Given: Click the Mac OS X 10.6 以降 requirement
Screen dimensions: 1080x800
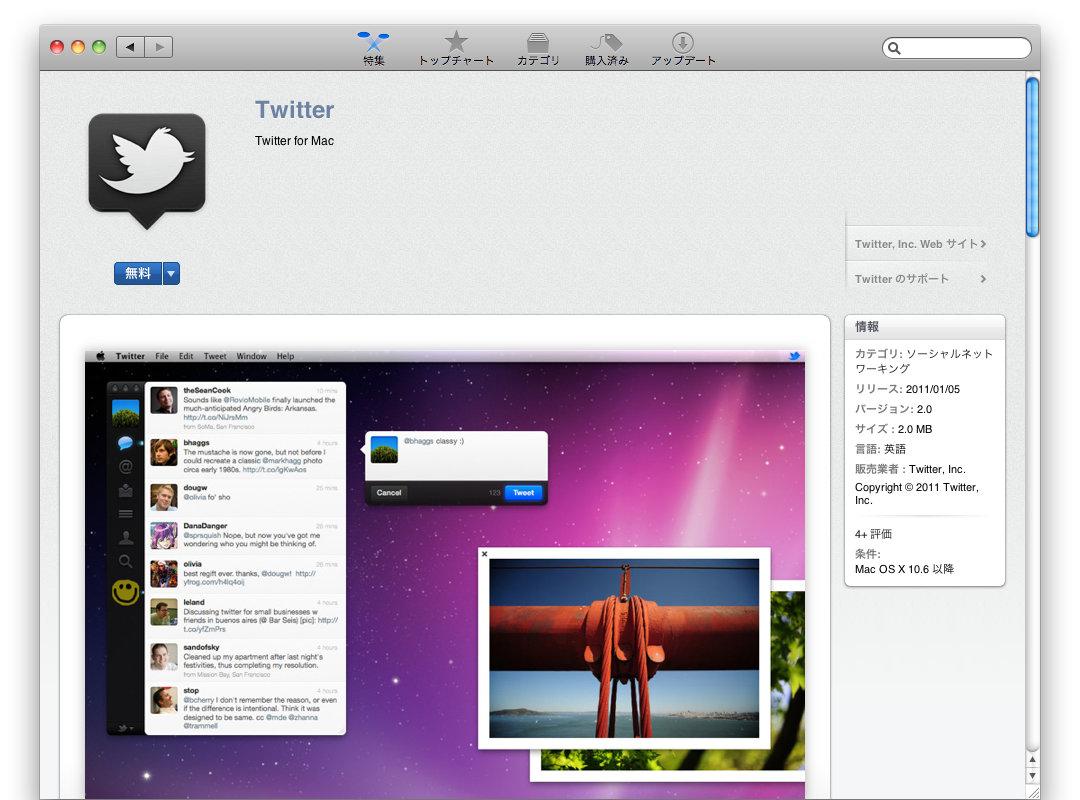Looking at the screenshot, I should [x=904, y=569].
